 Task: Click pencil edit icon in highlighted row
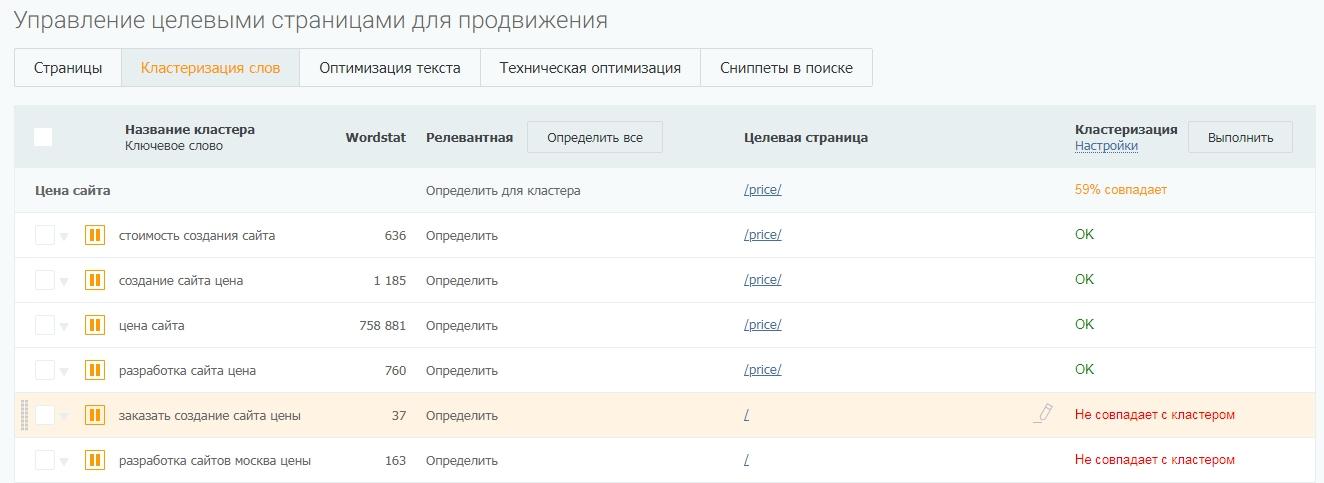point(1043,413)
